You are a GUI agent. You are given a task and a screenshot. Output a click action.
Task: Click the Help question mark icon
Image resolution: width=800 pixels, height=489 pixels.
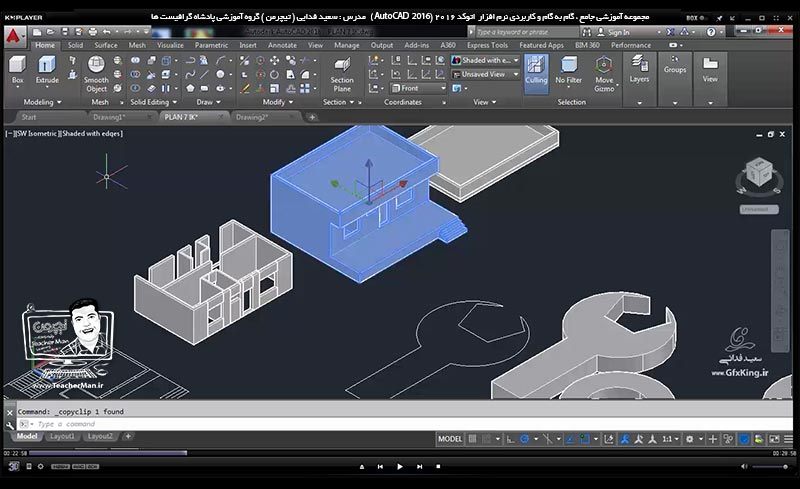[711, 32]
